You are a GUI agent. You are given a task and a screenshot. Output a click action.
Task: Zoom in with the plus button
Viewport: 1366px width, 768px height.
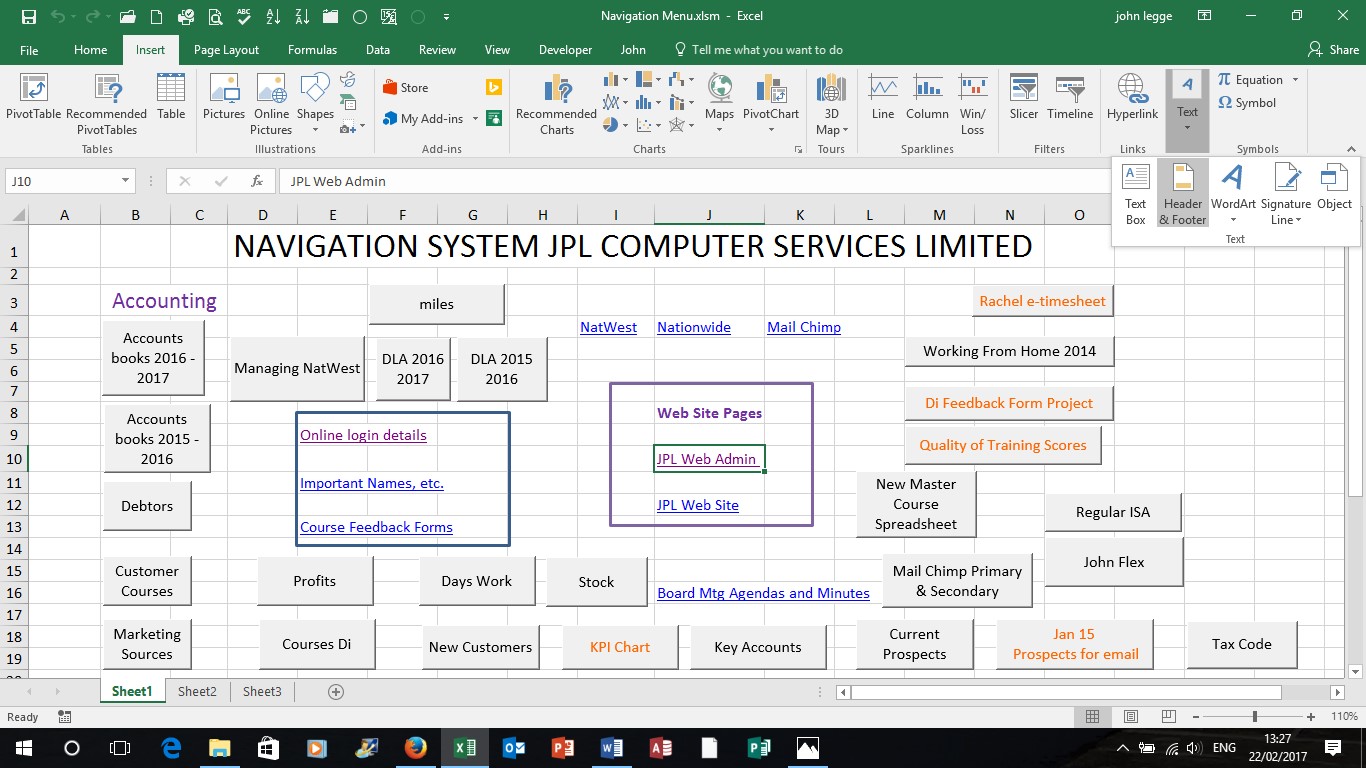[x=1311, y=717]
